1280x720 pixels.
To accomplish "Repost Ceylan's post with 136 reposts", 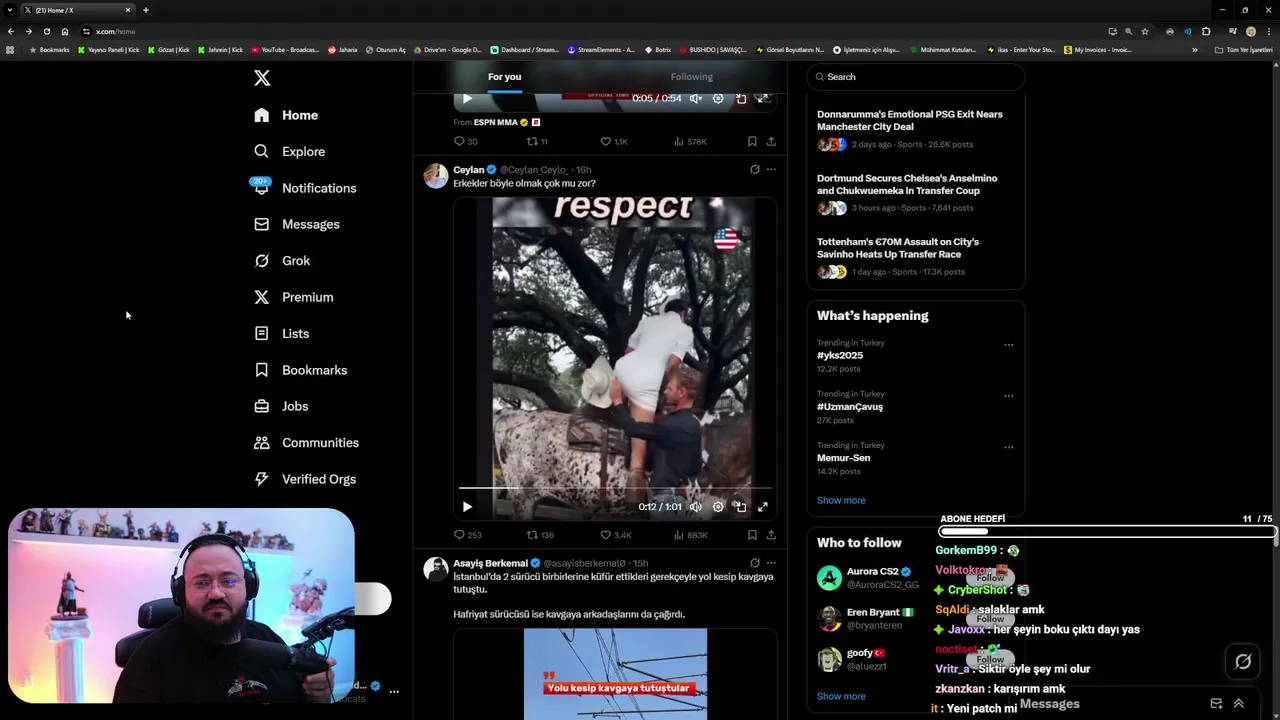I will pyautogui.click(x=540, y=535).
